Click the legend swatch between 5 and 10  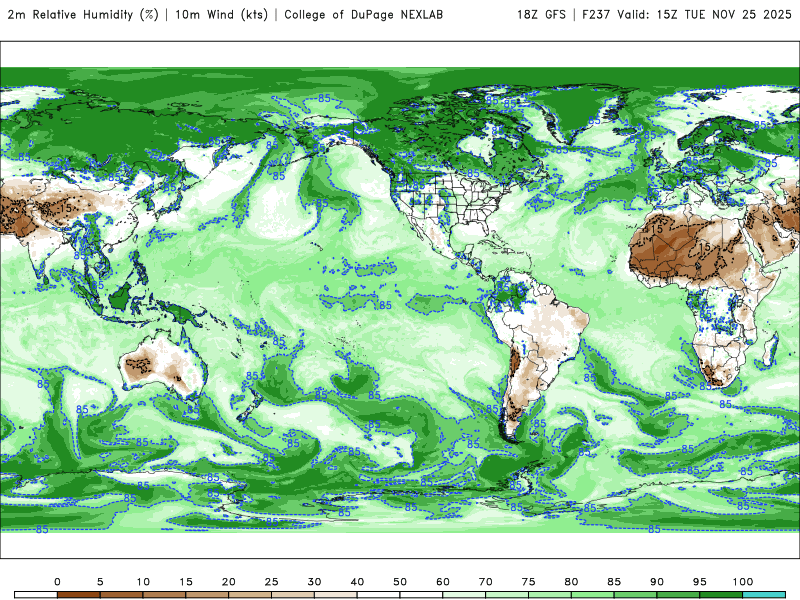click(x=121, y=595)
